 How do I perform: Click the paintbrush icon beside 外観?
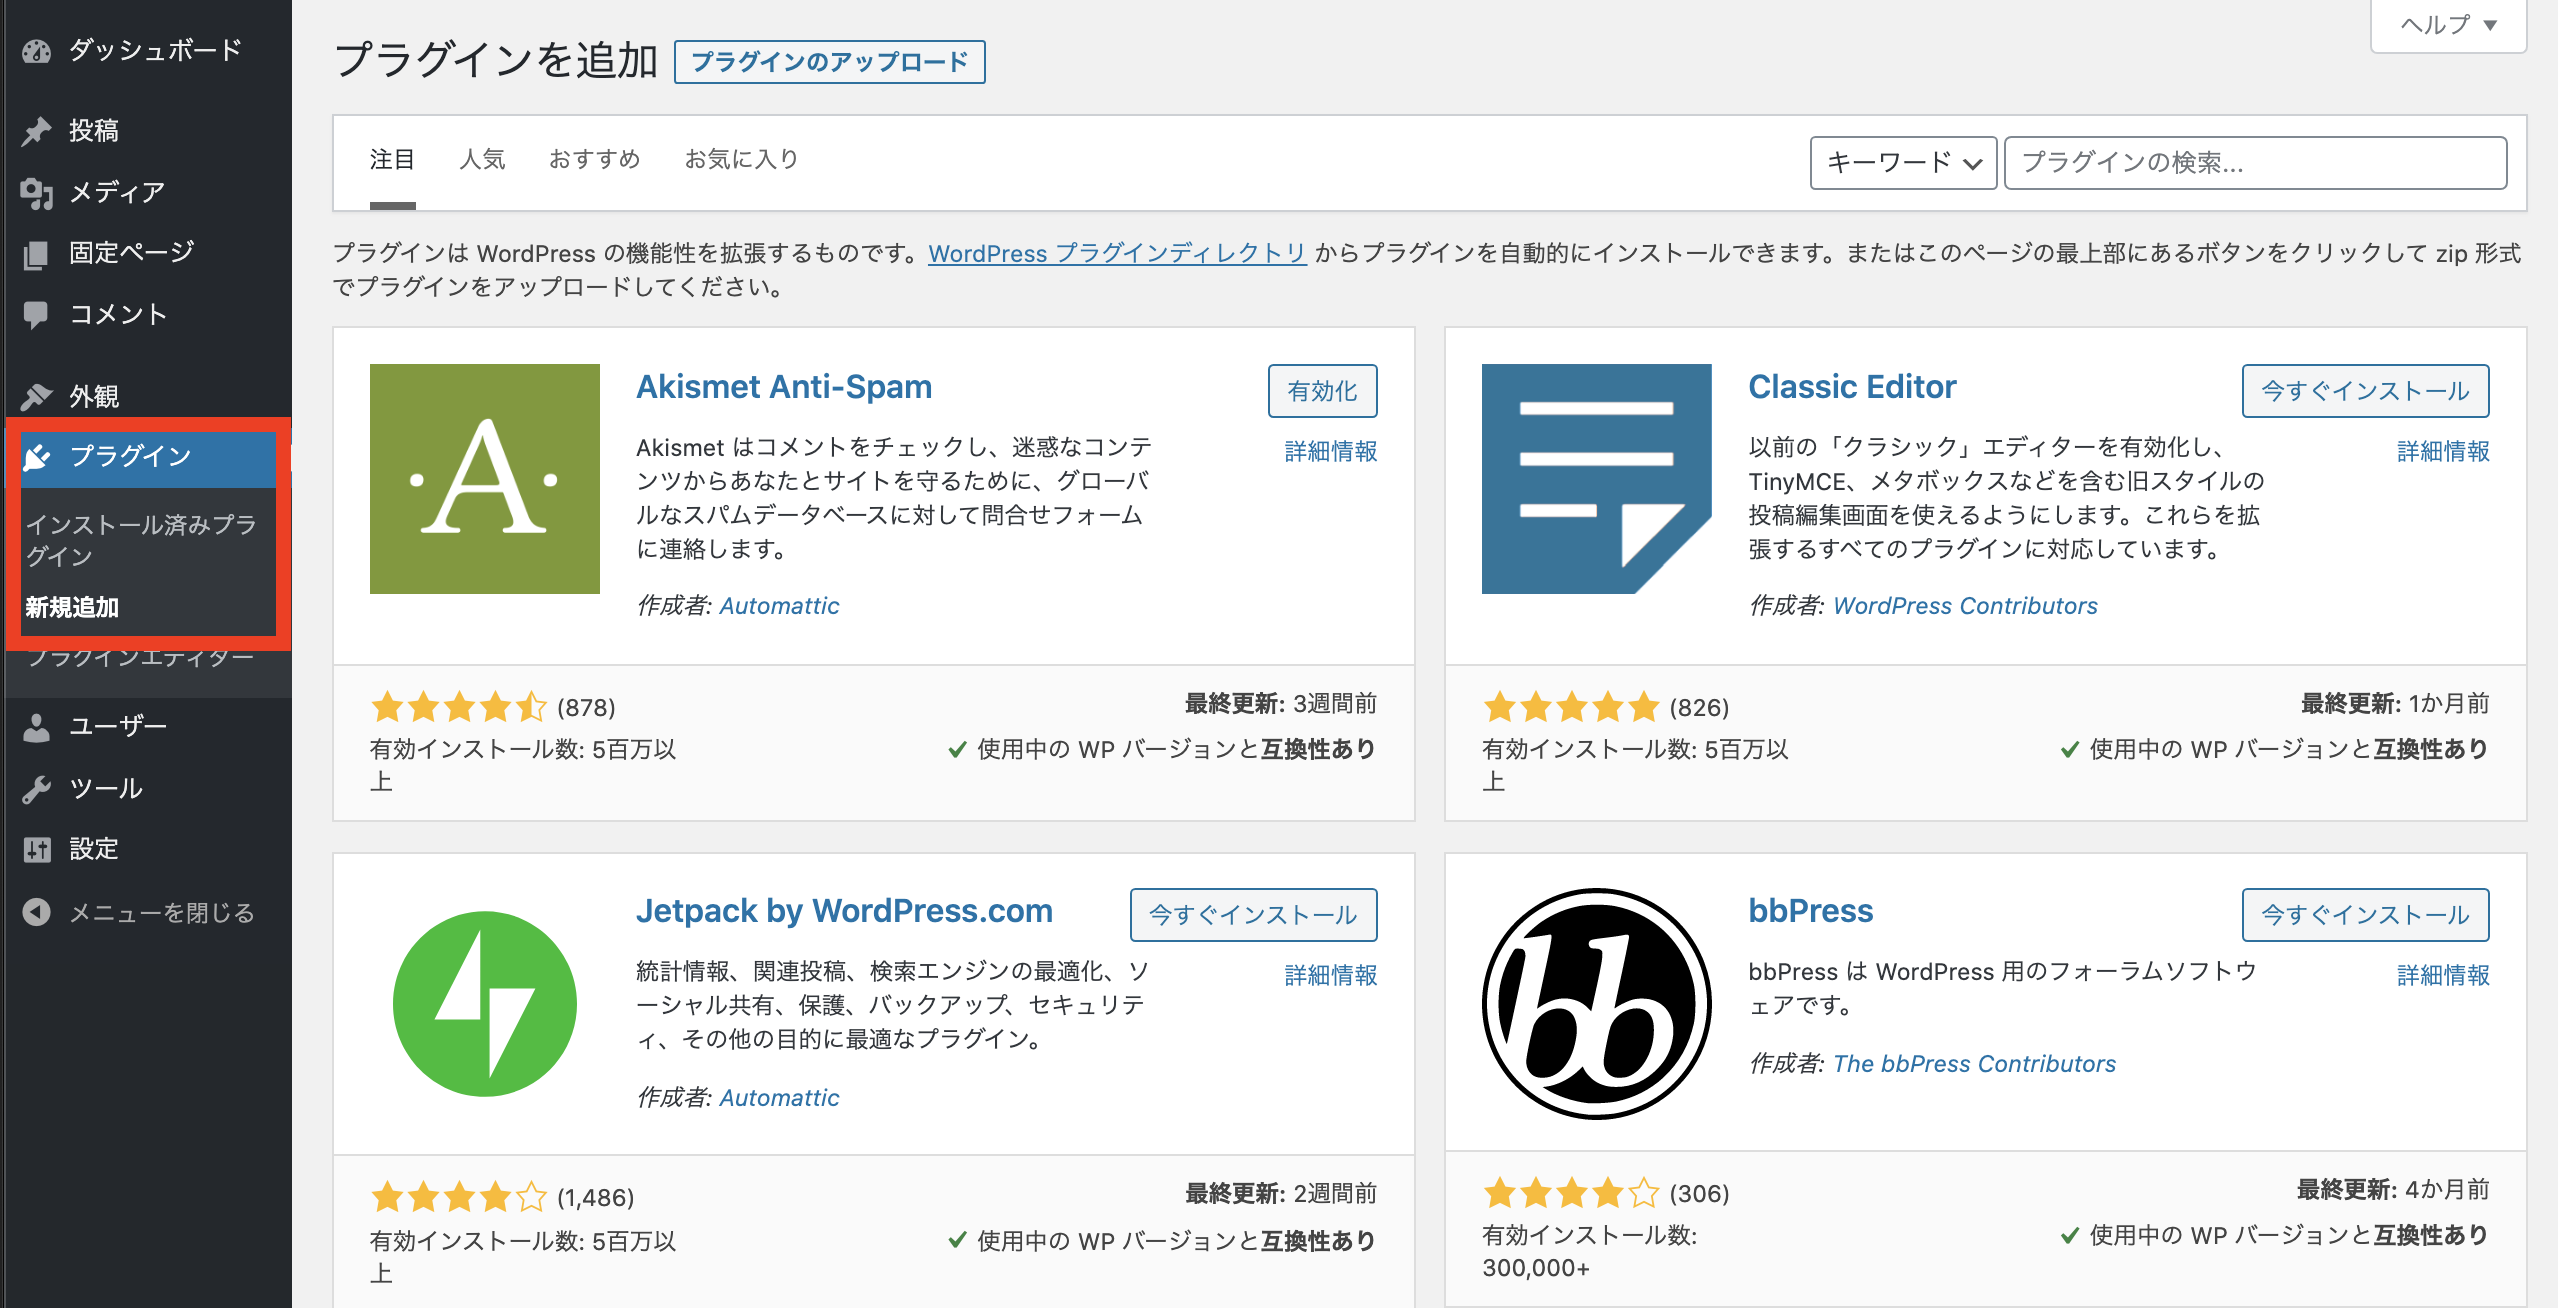tap(37, 397)
